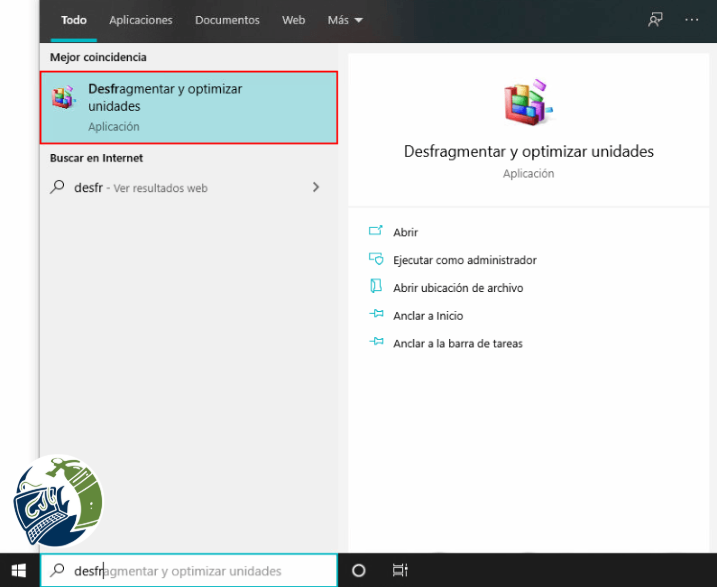The image size is (717, 587).
Task: Click the Desfragmentar y optimizar unidades preview title
Action: point(529,151)
